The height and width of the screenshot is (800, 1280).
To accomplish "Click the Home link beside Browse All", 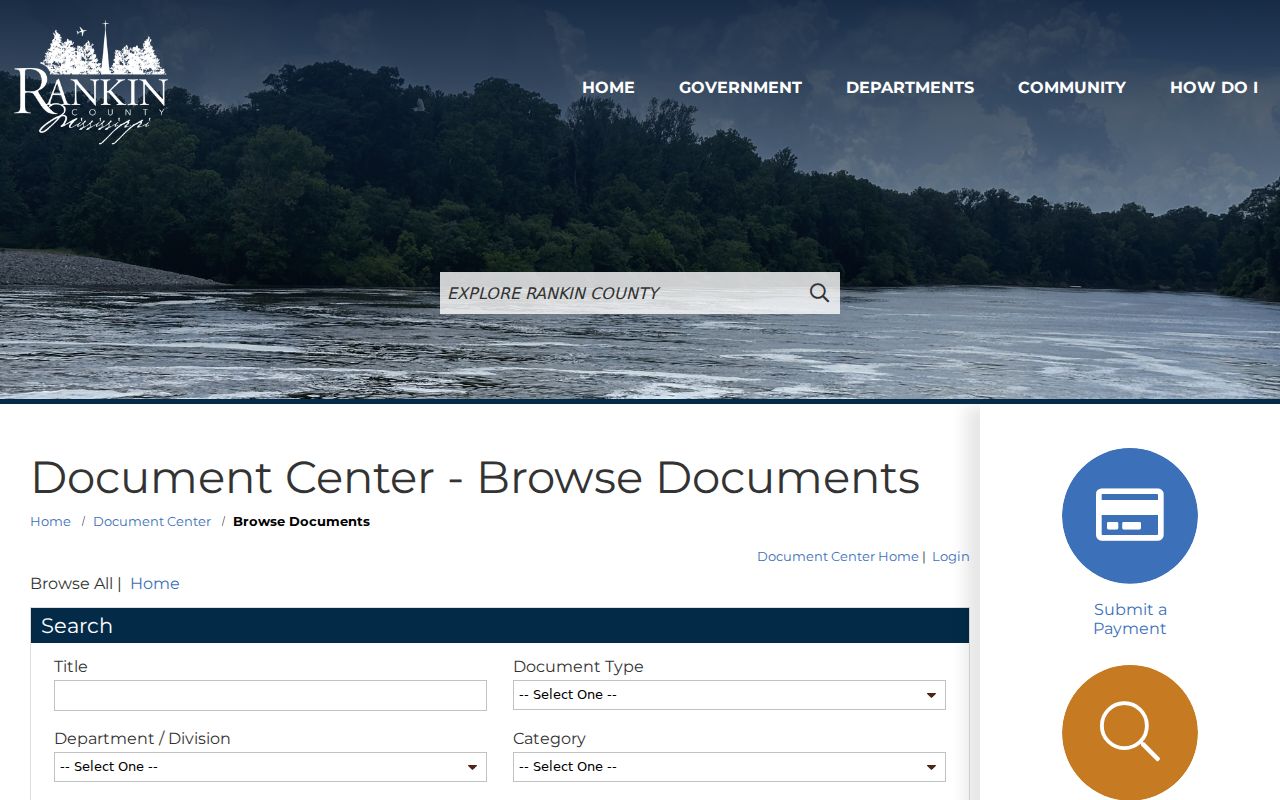I will pyautogui.click(x=155, y=584).
